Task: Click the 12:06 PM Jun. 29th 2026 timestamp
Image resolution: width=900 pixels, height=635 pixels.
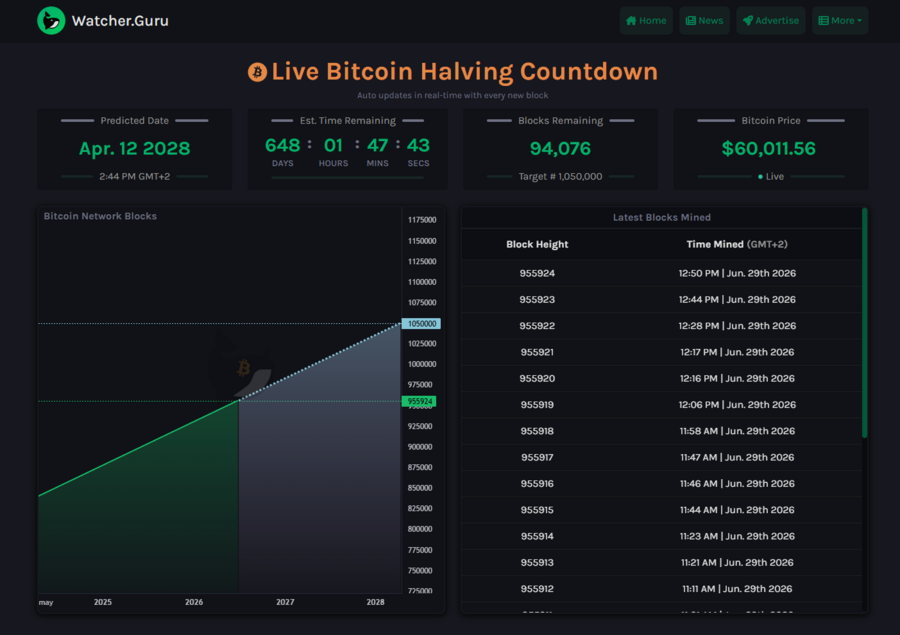Action: pyautogui.click(x=737, y=405)
